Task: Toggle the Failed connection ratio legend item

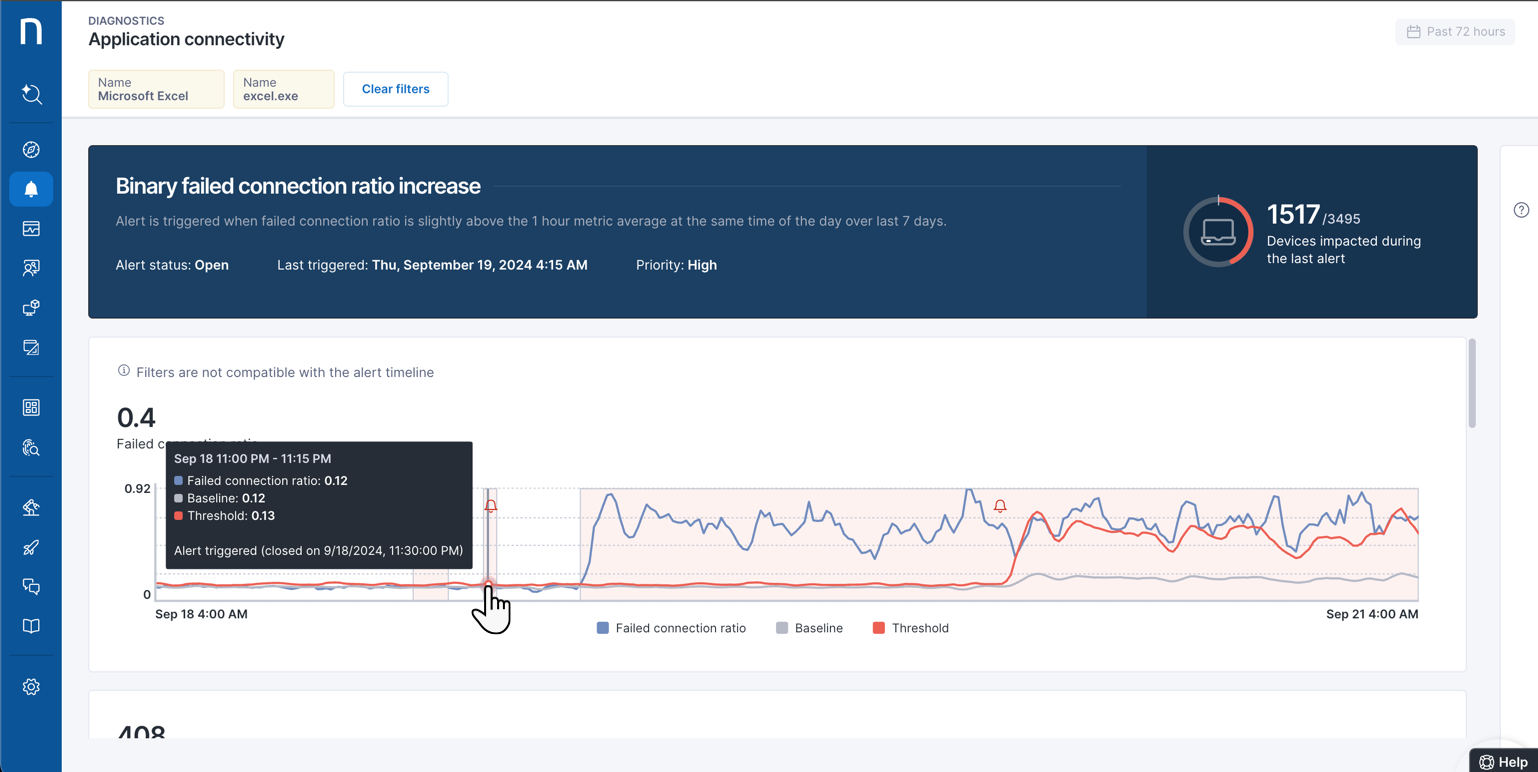Action: (671, 628)
